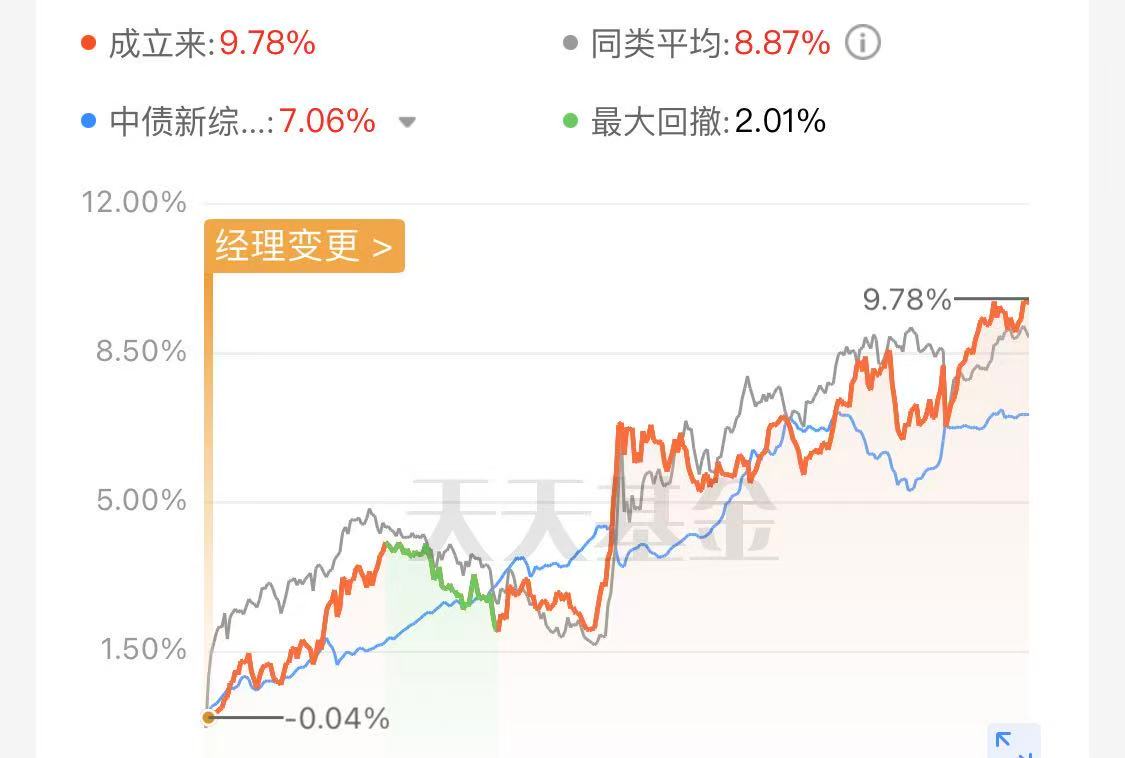
Task: Open the info icon beside 同类平均
Action: [862, 42]
